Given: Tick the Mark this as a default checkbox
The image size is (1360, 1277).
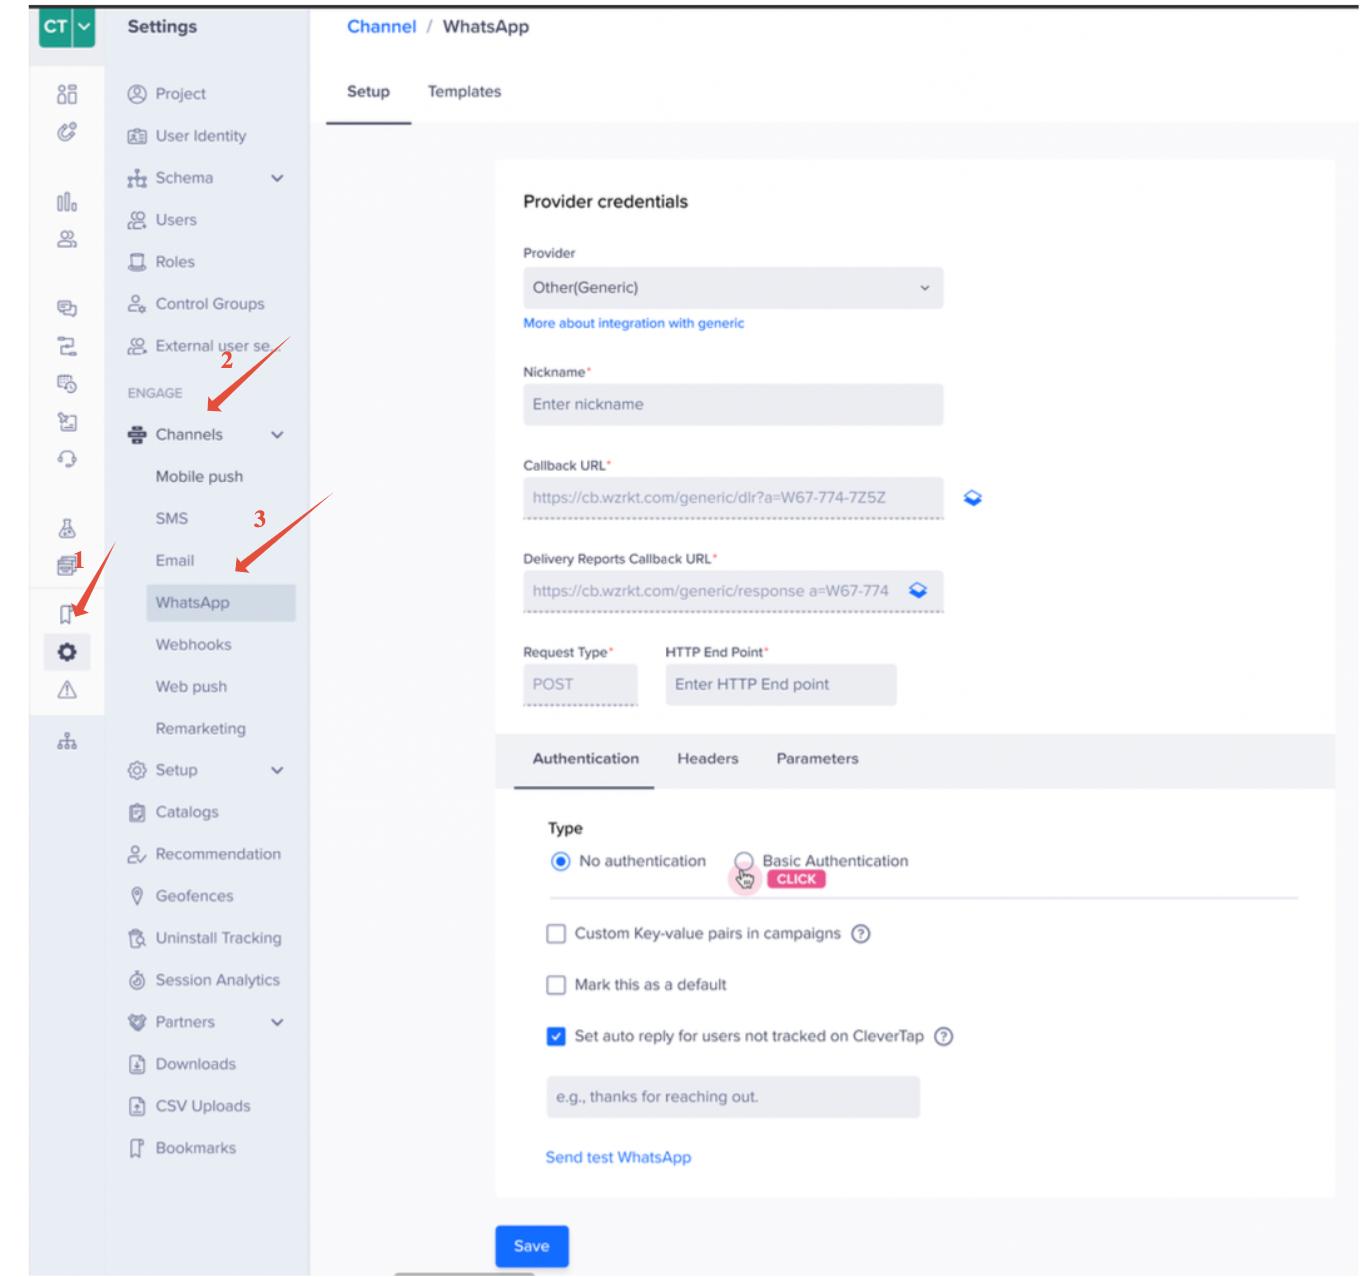Looking at the screenshot, I should (556, 986).
